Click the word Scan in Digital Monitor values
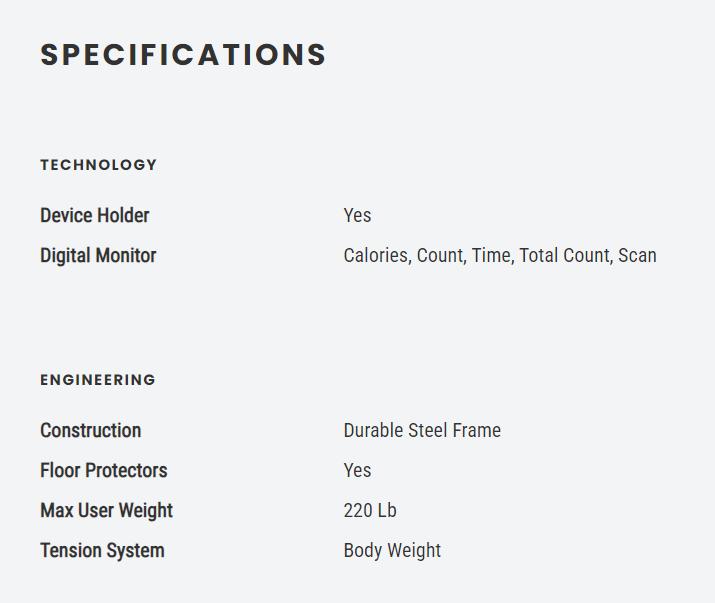This screenshot has width=715, height=603. [637, 255]
